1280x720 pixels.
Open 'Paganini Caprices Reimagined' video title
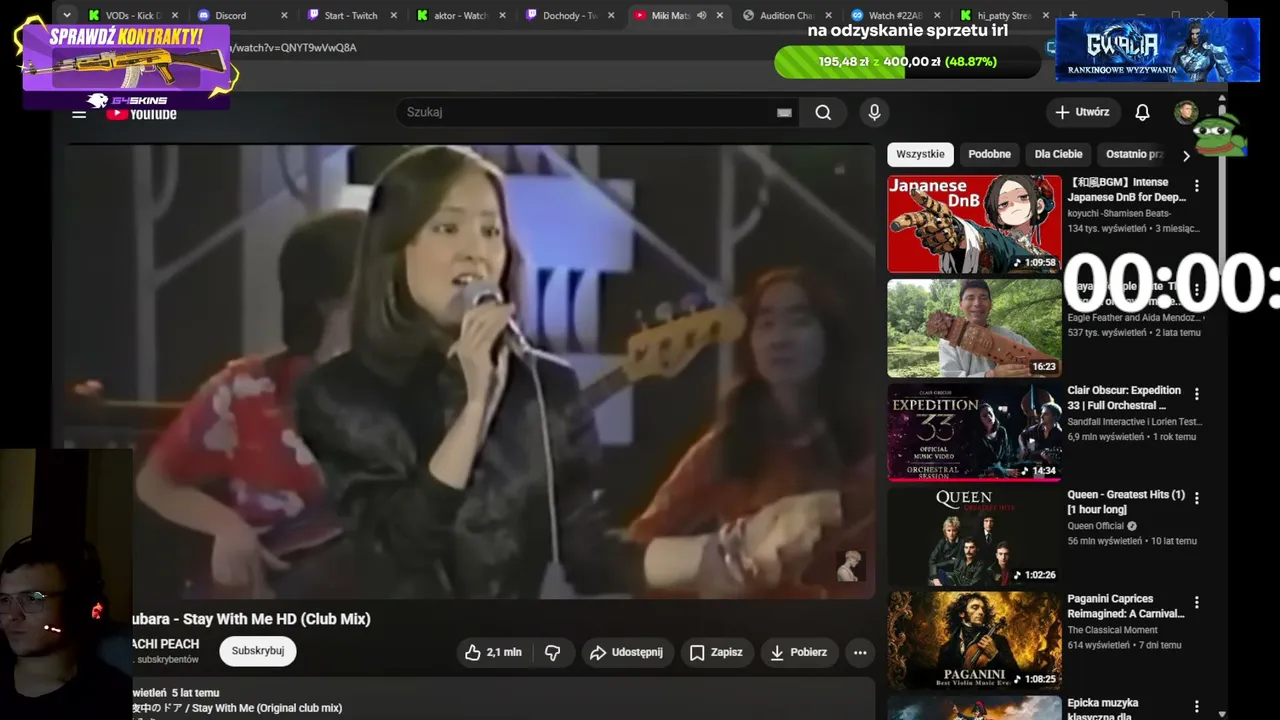(1126, 606)
